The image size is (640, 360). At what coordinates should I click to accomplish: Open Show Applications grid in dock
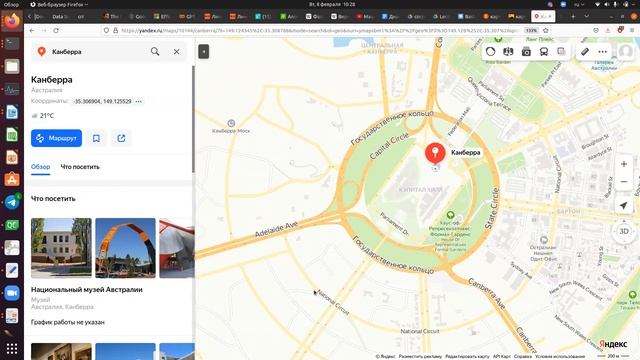[12, 349]
